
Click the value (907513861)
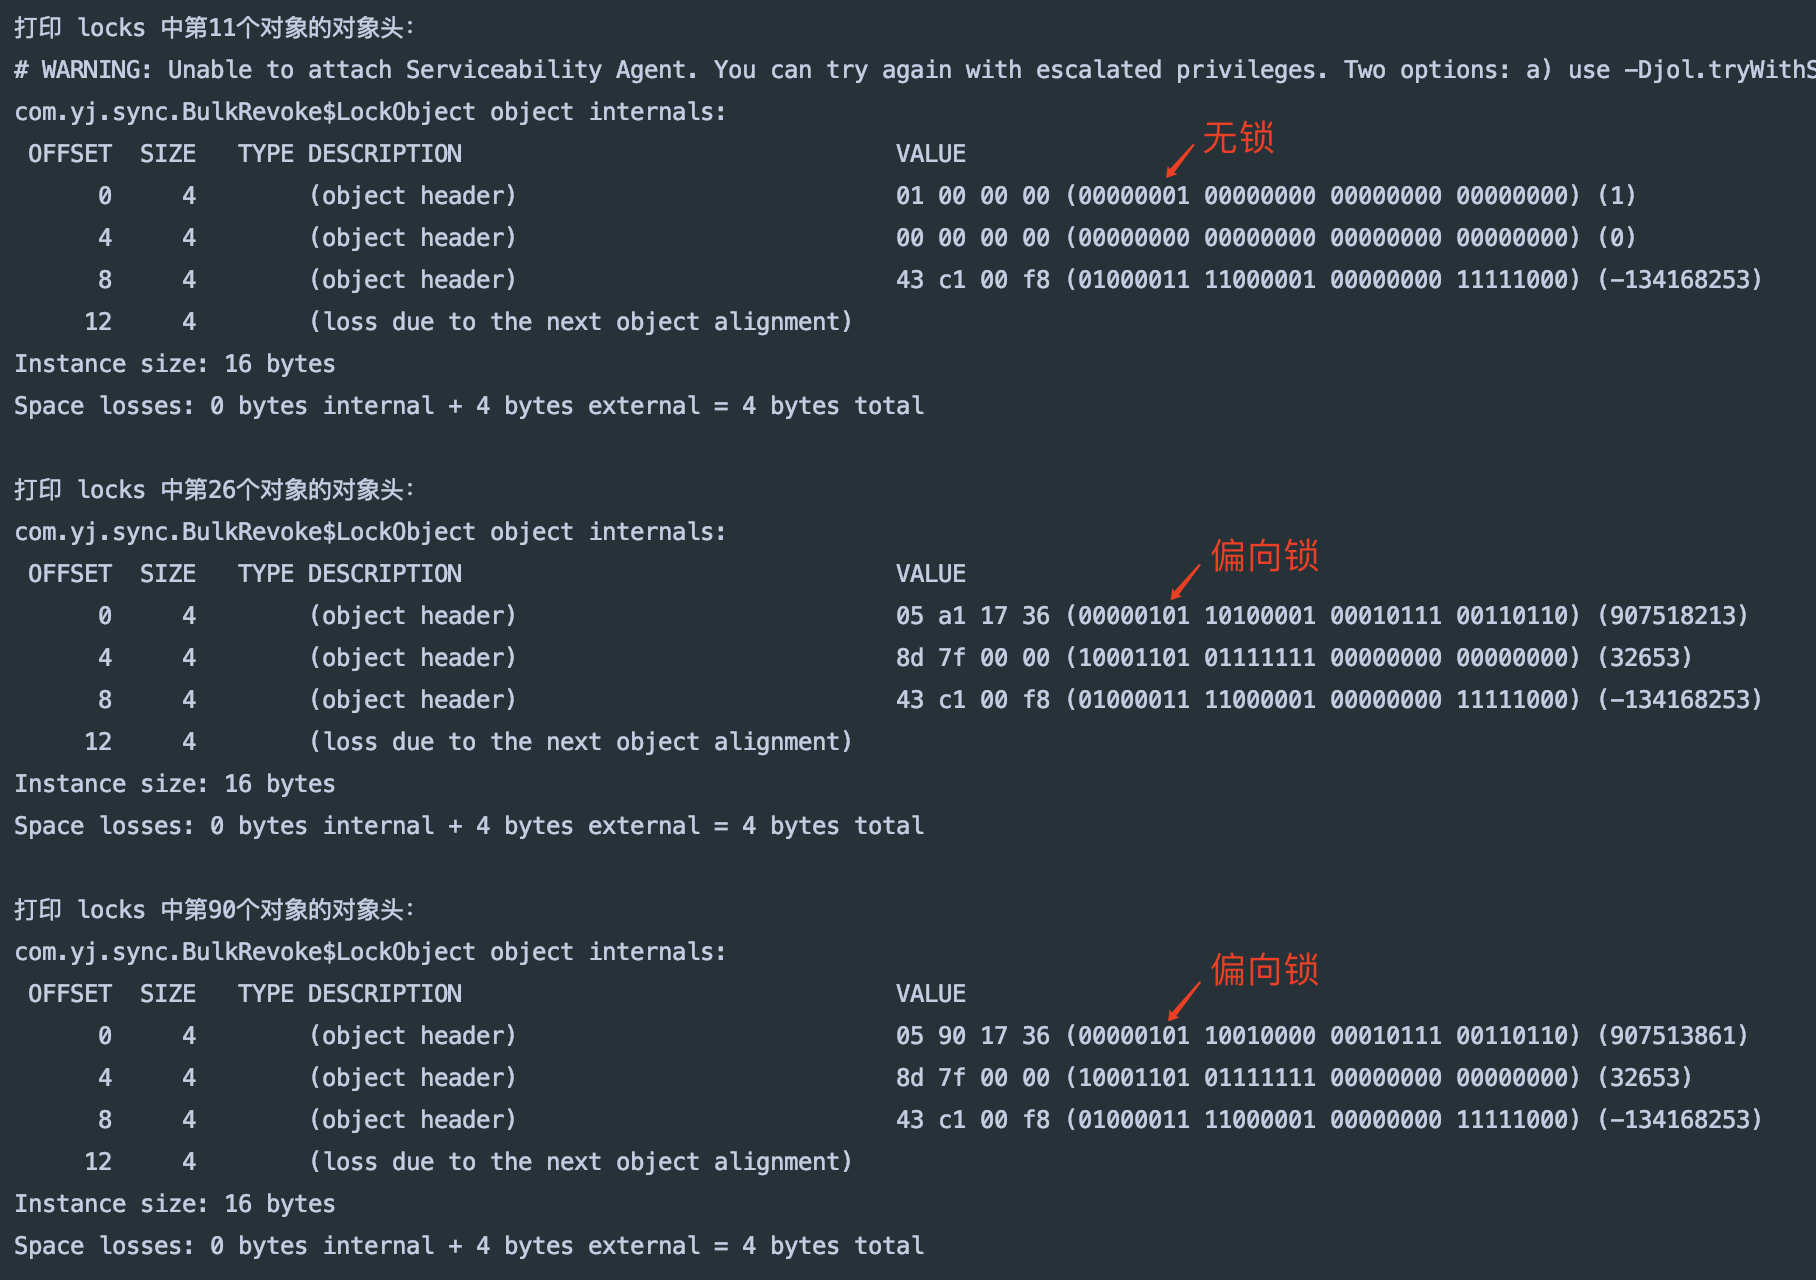coord(1672,1036)
